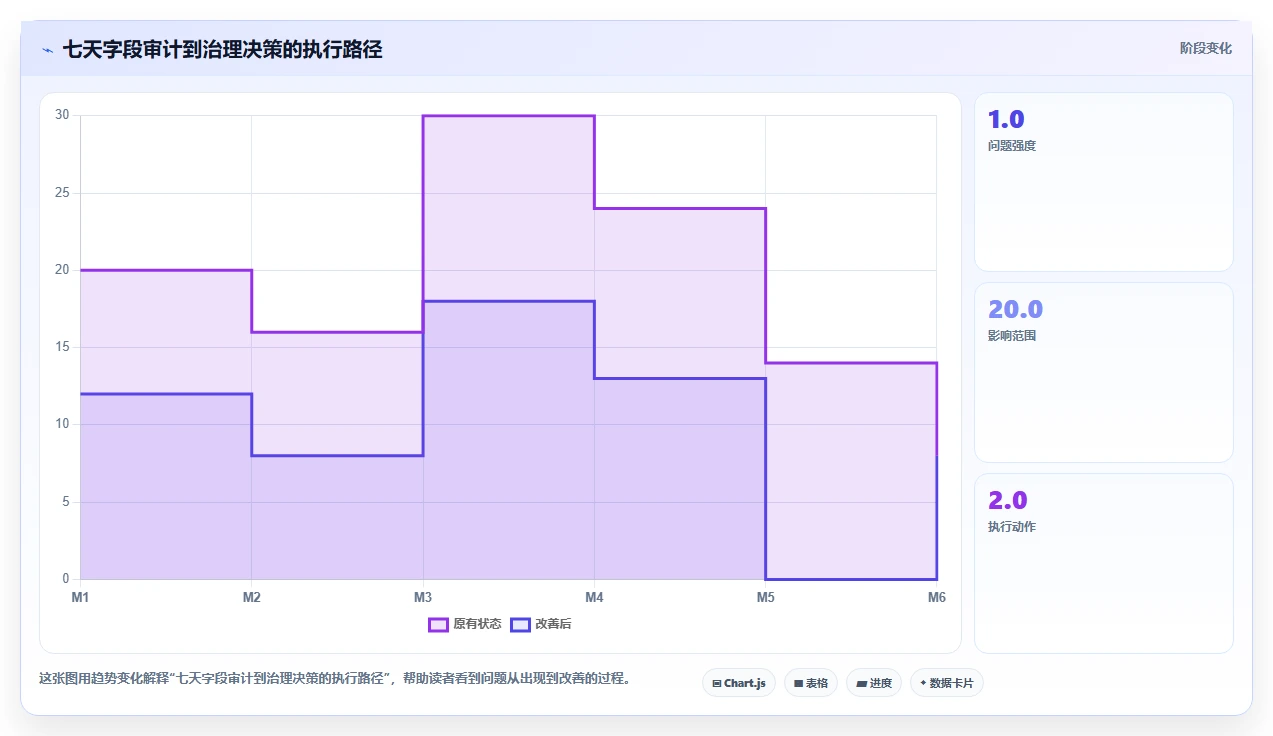Image resolution: width=1273 pixels, height=736 pixels.
Task: Select the 1.0 问题强度 card
Action: tap(1103, 182)
